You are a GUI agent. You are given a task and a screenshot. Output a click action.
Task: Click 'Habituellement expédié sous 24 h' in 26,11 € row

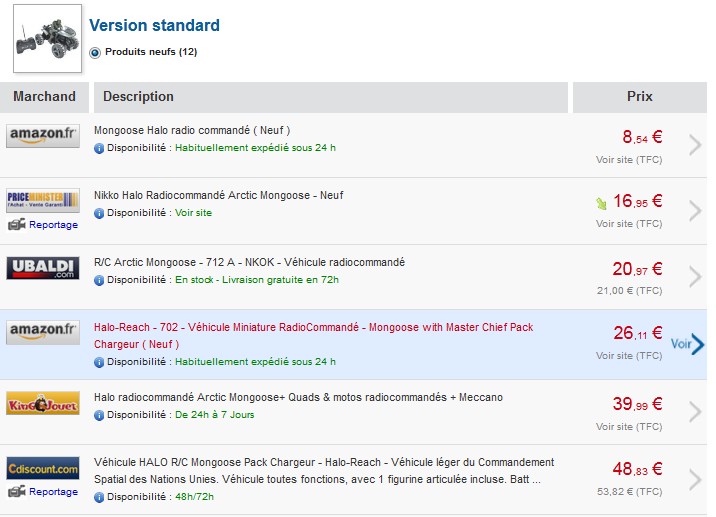coord(255,362)
